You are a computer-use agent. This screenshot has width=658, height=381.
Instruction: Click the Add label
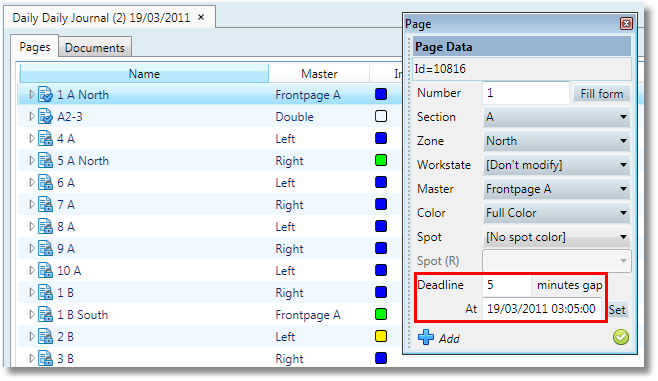click(449, 338)
